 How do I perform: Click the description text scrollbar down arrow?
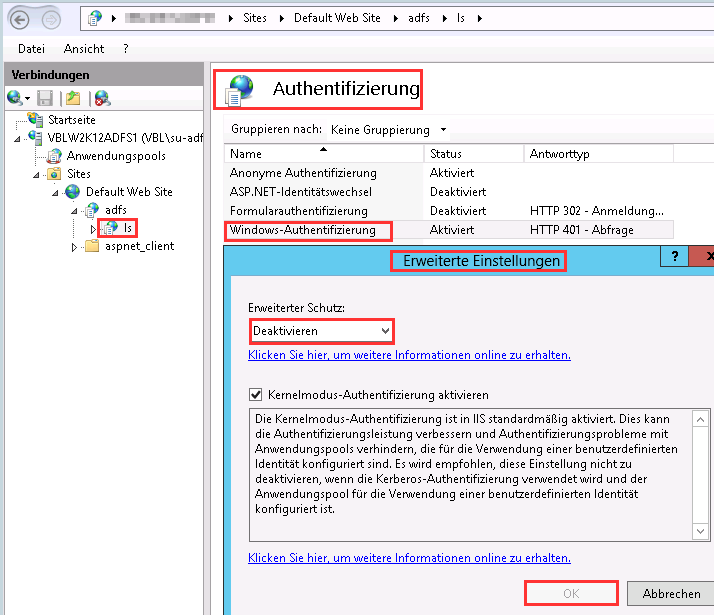coord(700,533)
